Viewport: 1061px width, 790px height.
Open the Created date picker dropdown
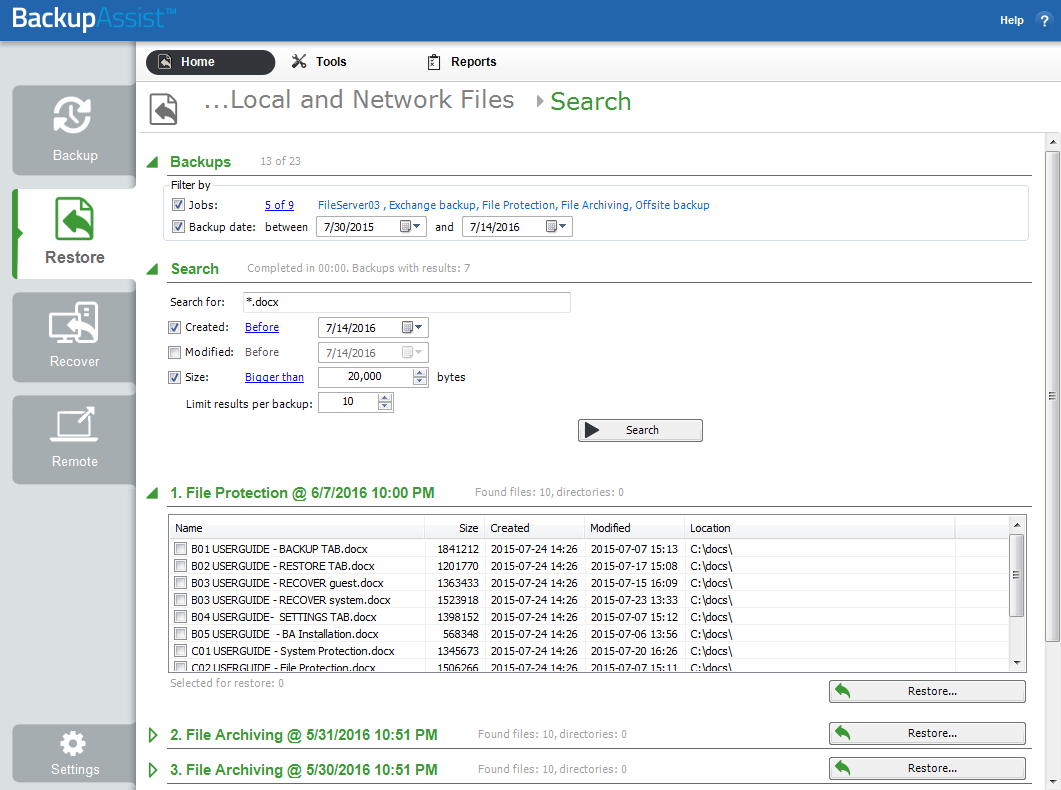(412, 327)
